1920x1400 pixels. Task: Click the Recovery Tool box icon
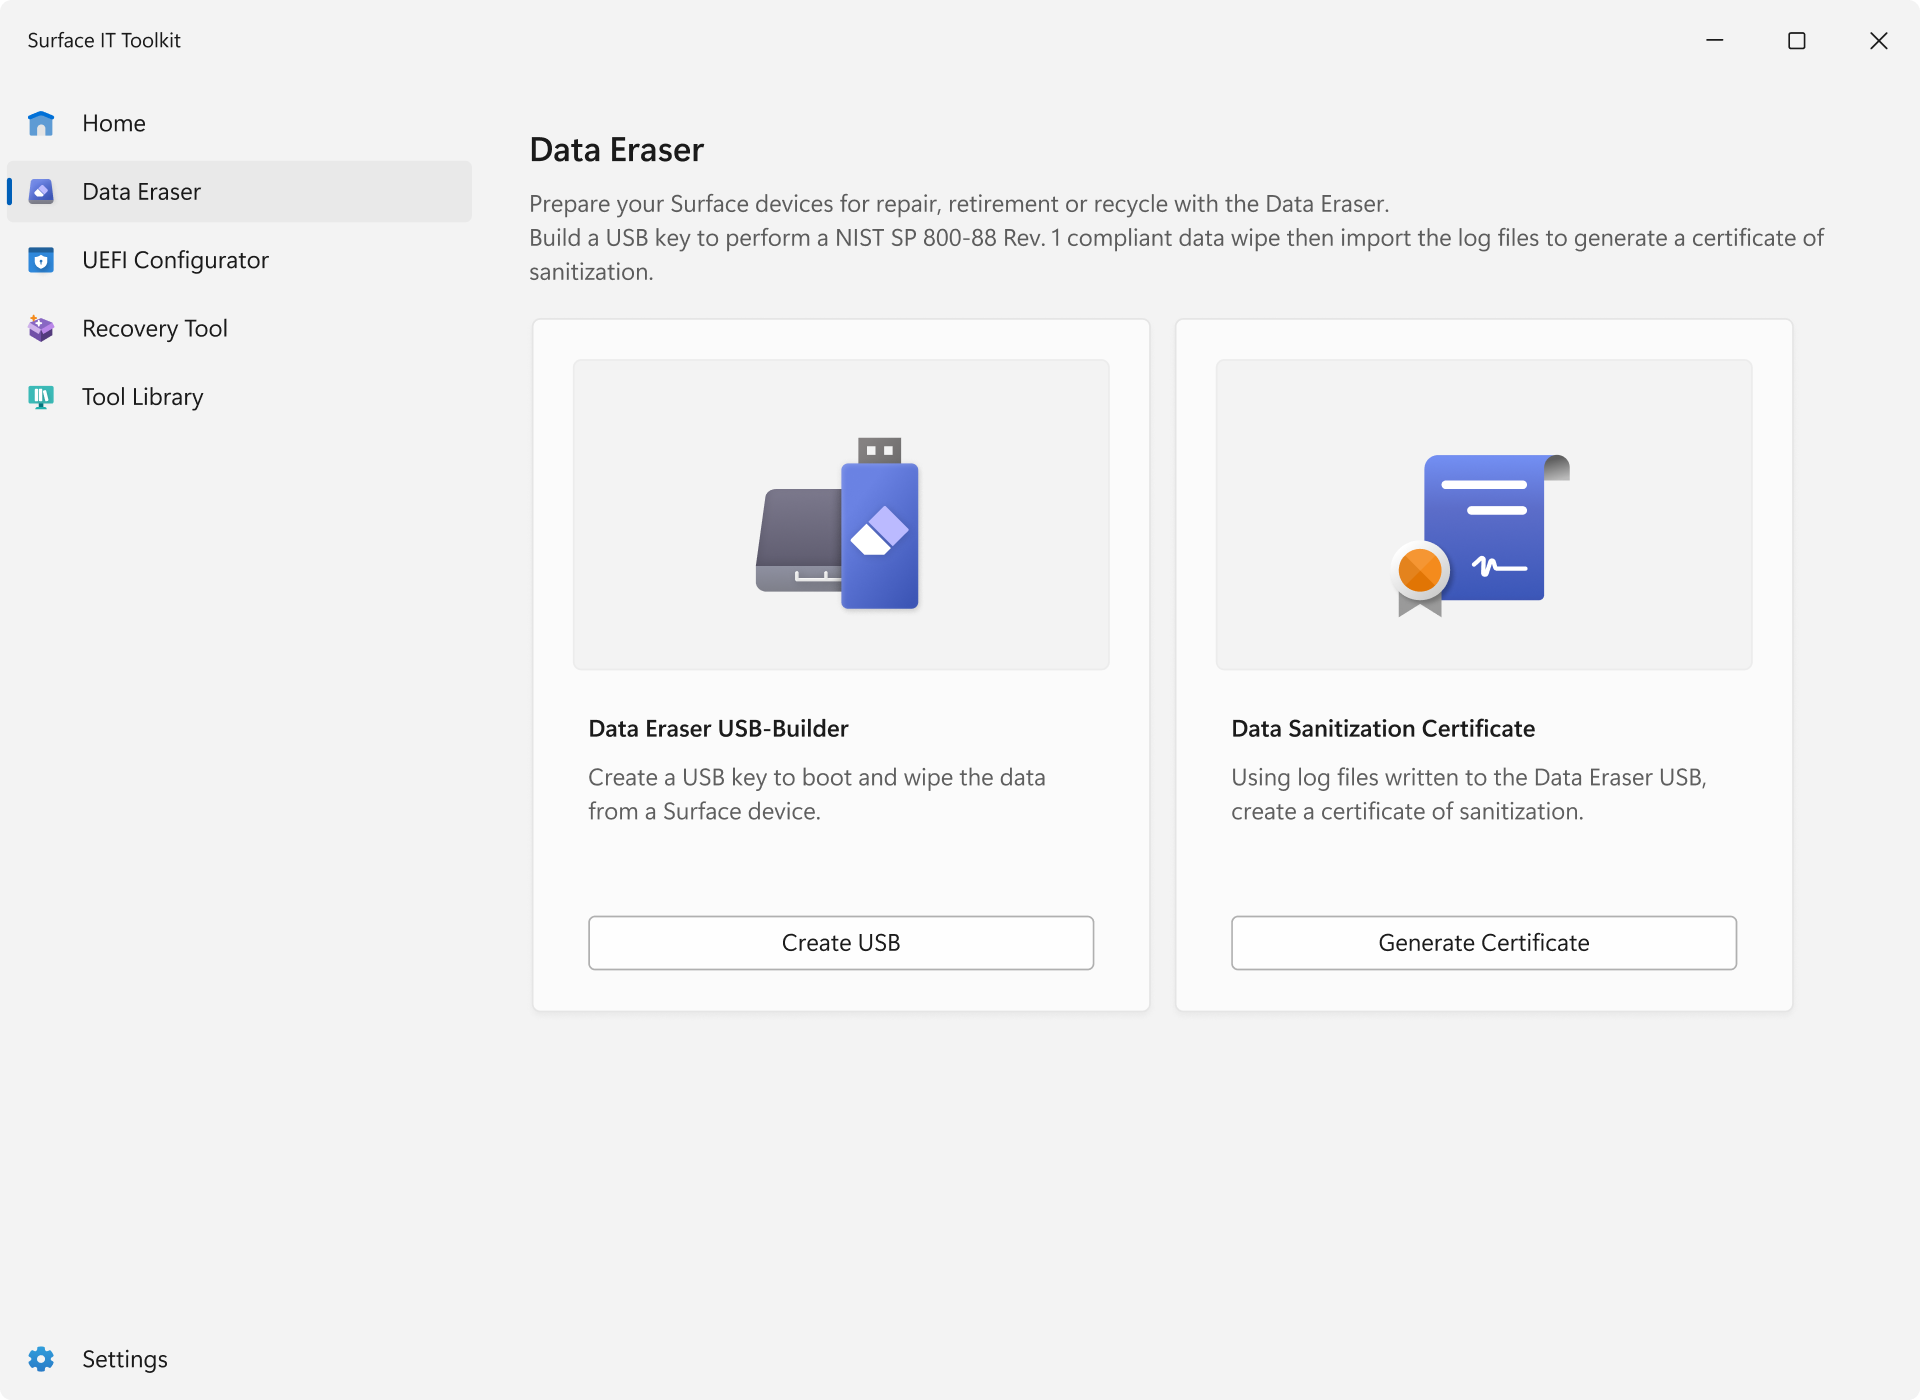point(41,328)
